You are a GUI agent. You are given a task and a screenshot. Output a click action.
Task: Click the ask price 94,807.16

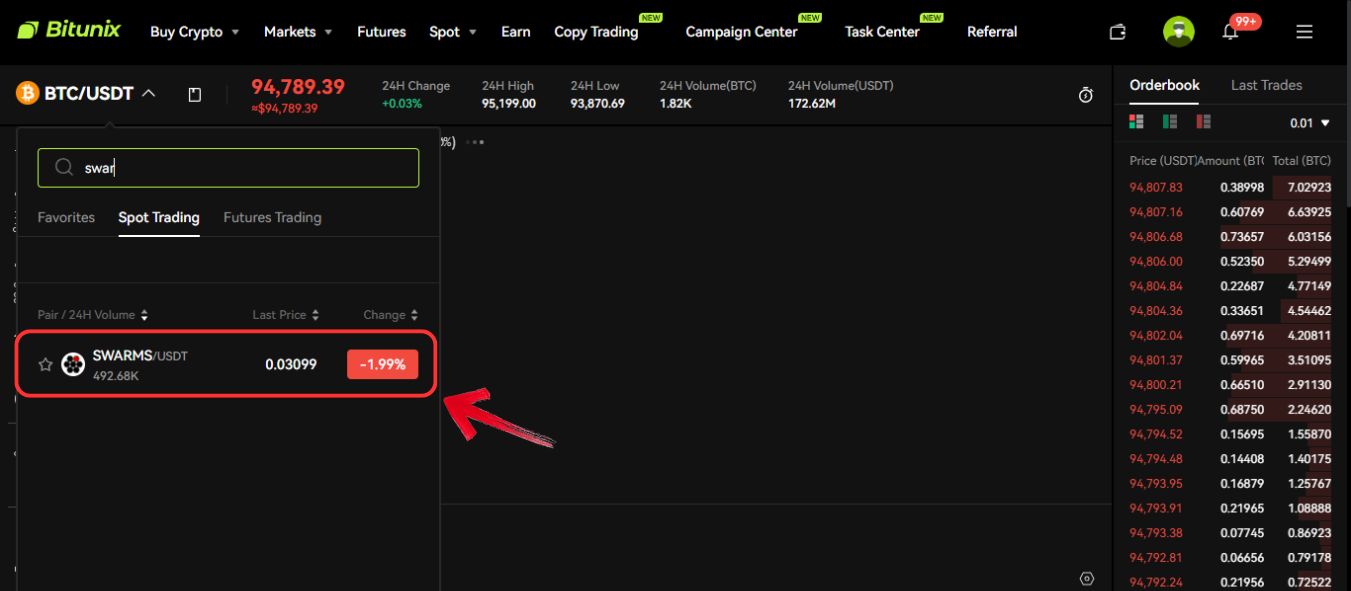[x=1156, y=212]
